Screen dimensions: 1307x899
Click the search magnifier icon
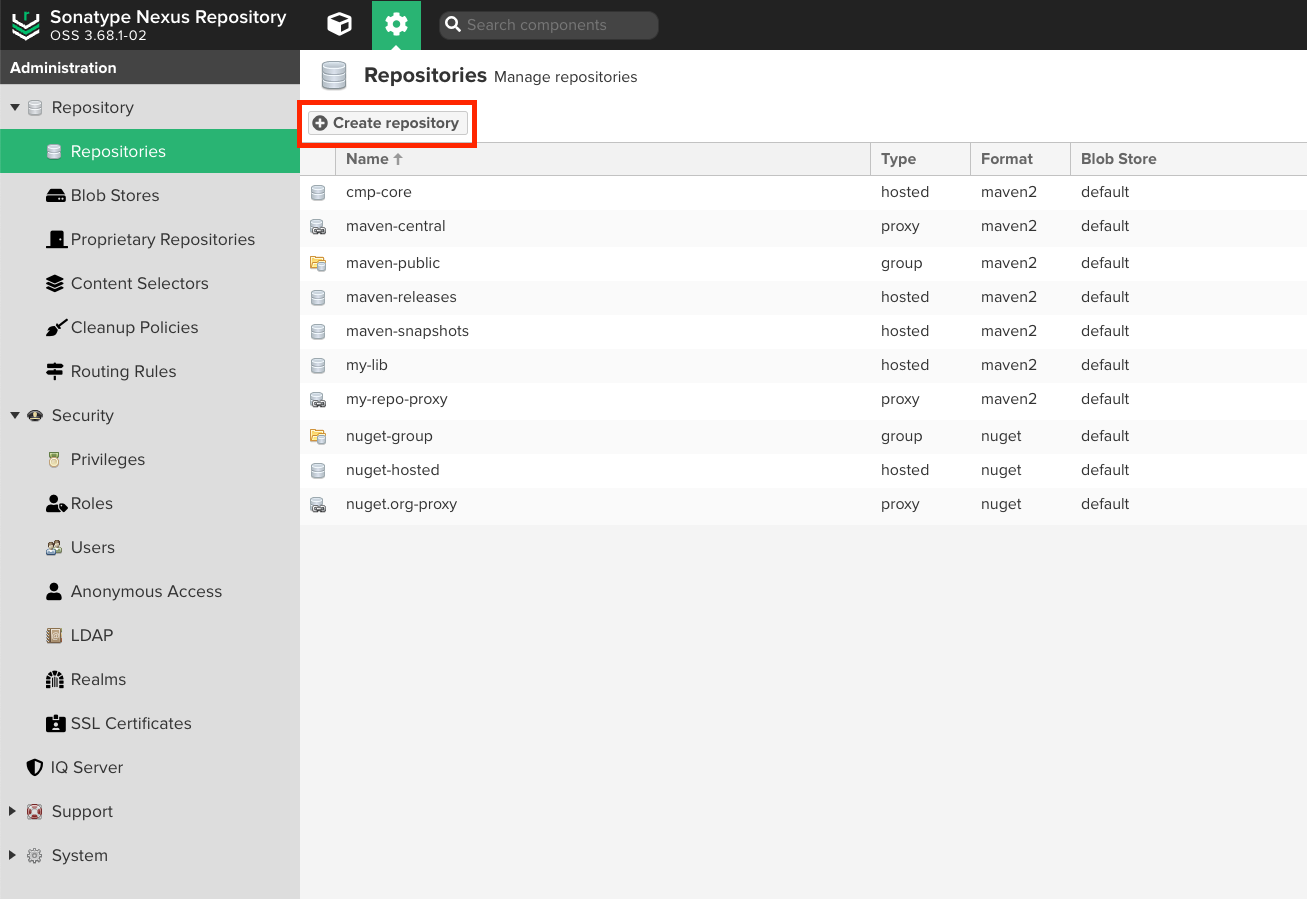pyautogui.click(x=453, y=25)
